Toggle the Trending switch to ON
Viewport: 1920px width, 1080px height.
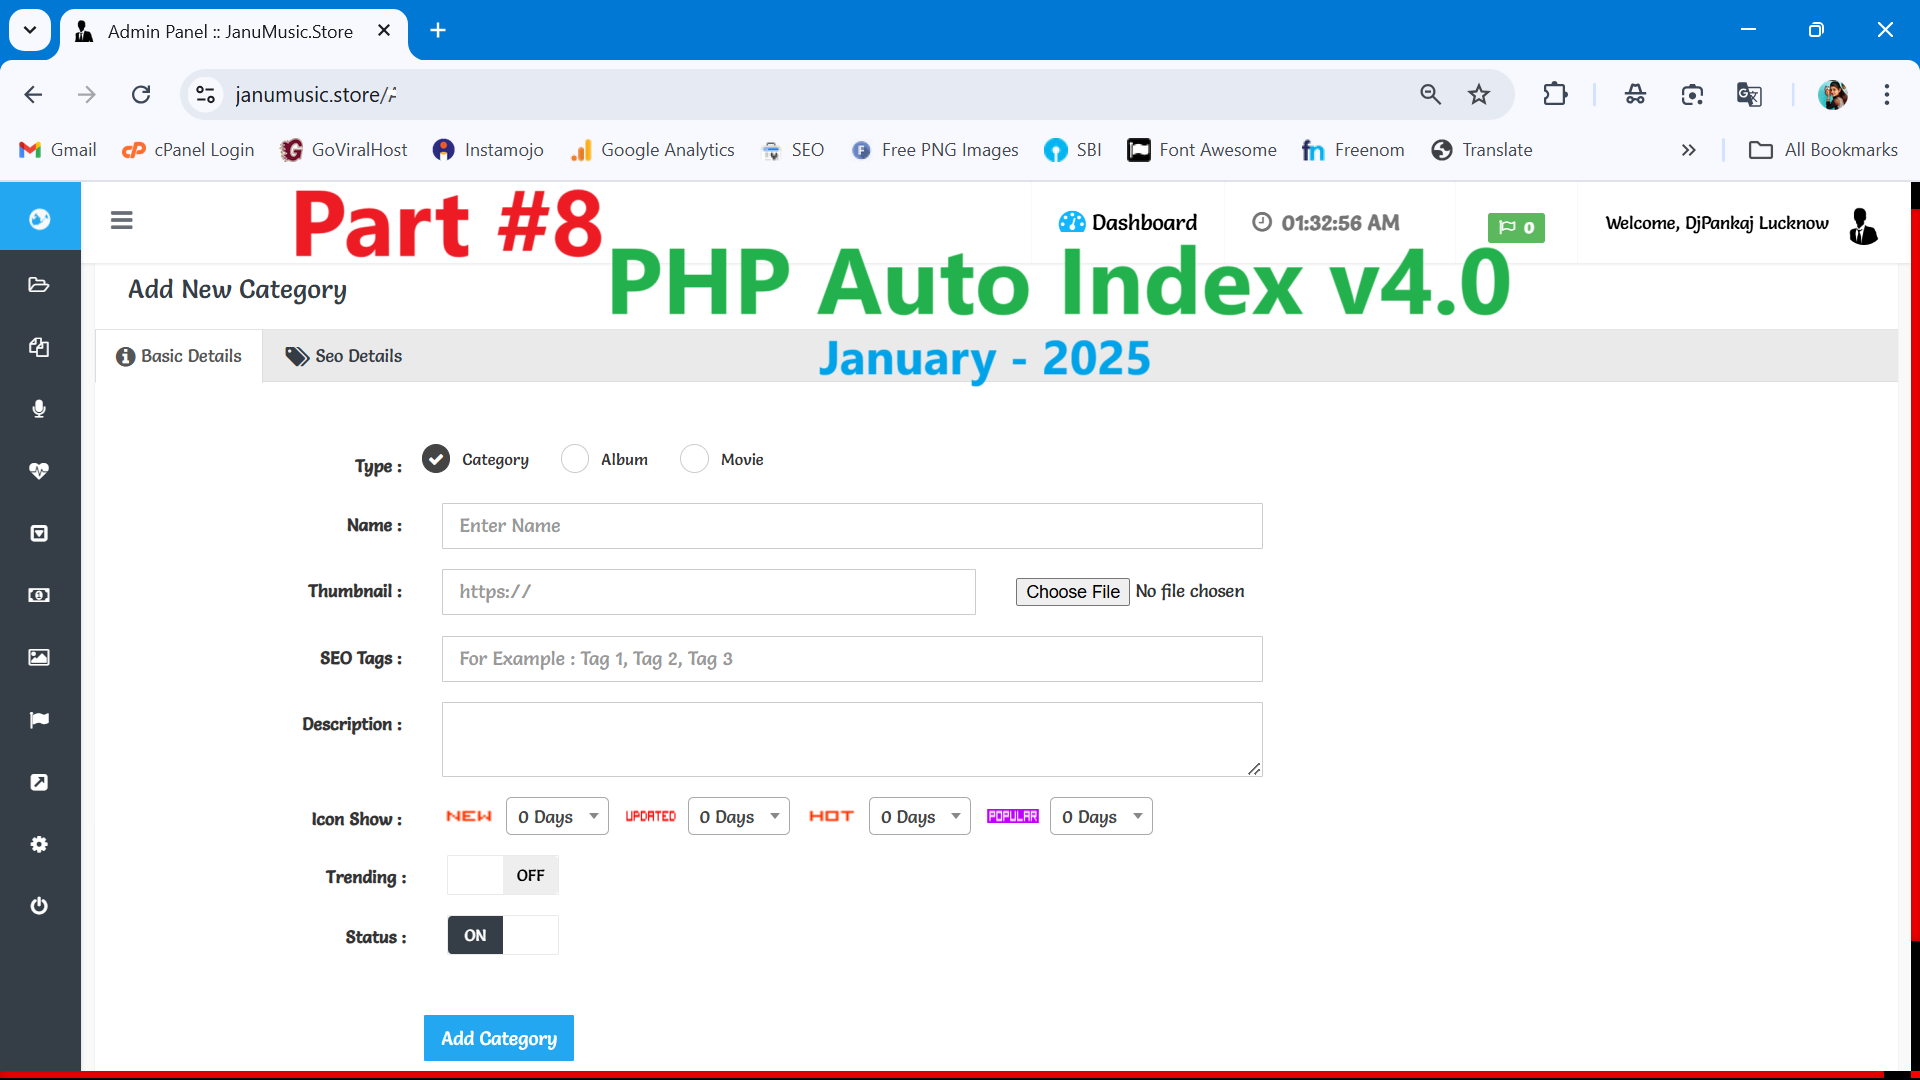(x=502, y=874)
